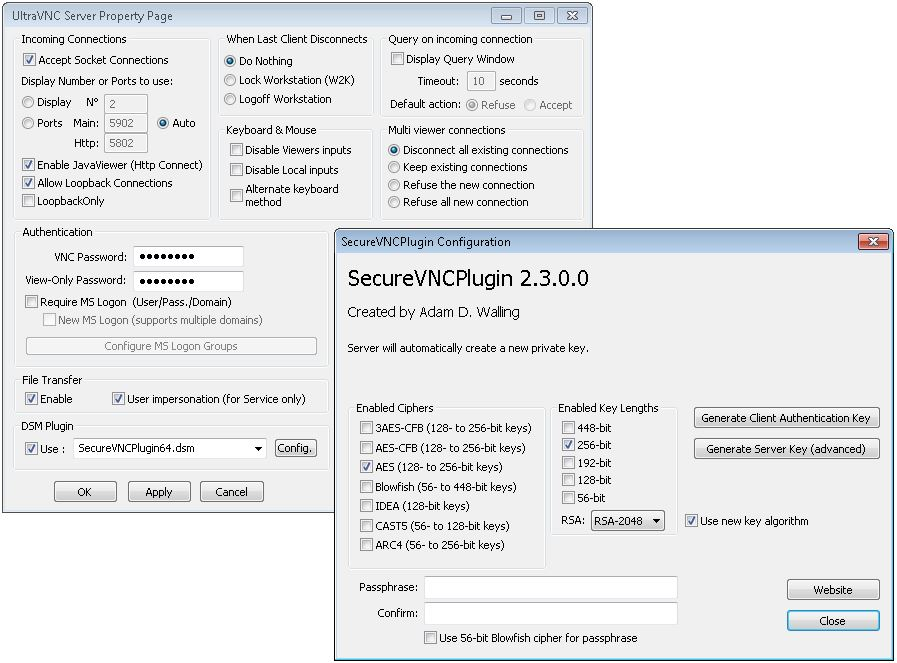This screenshot has height=663, width=897.
Task: Check the 192-bit key length
Action: pos(568,462)
